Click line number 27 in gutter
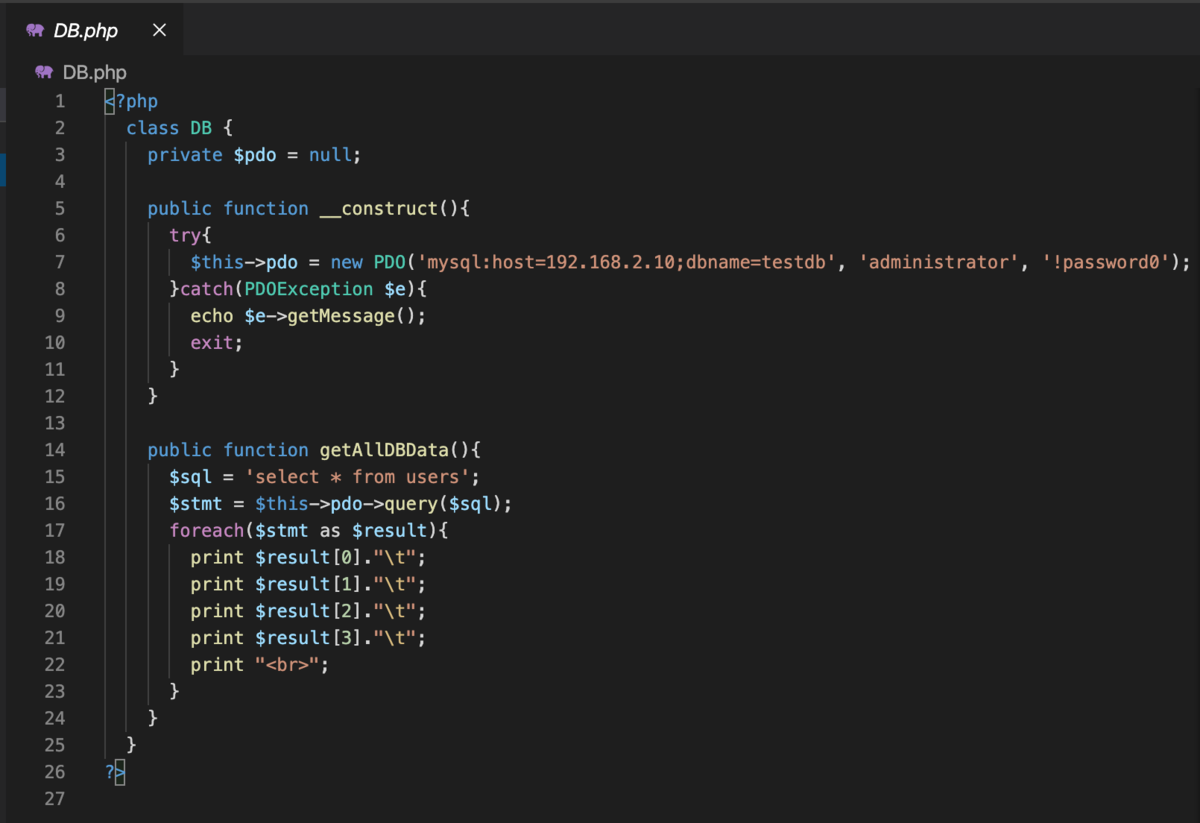The width and height of the screenshot is (1200, 823). click(55, 799)
